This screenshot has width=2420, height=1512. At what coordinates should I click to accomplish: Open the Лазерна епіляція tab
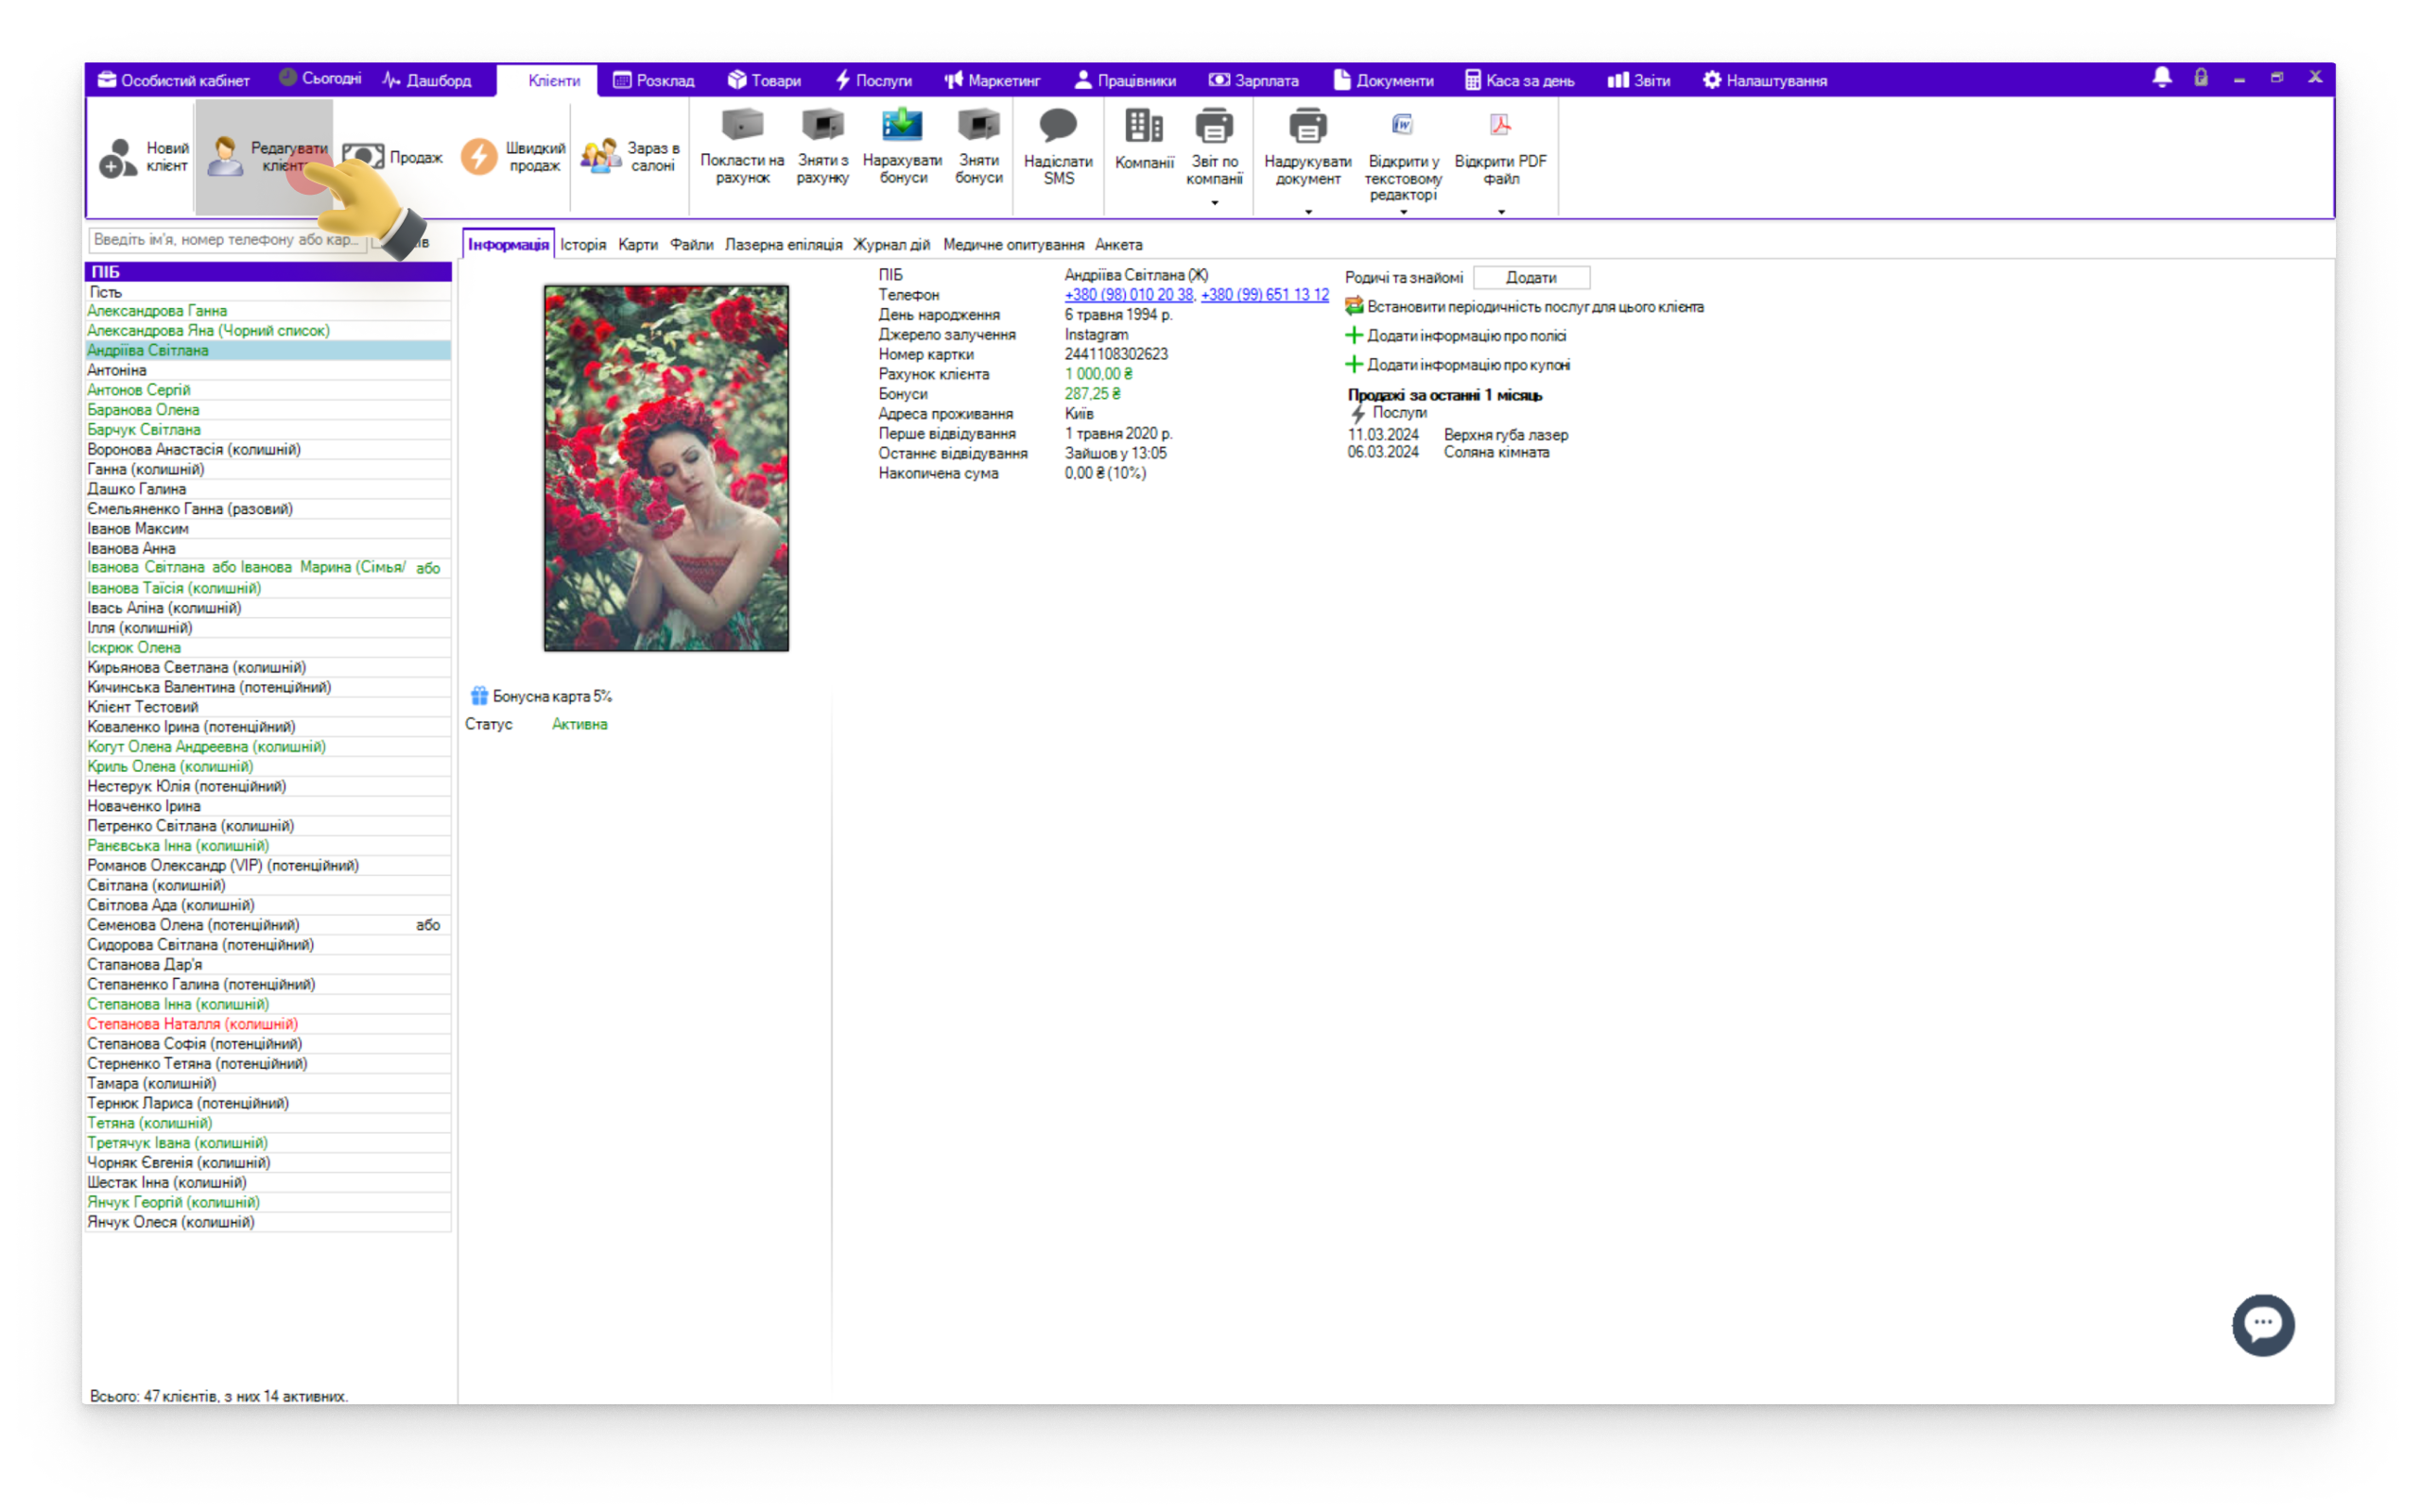tap(783, 244)
